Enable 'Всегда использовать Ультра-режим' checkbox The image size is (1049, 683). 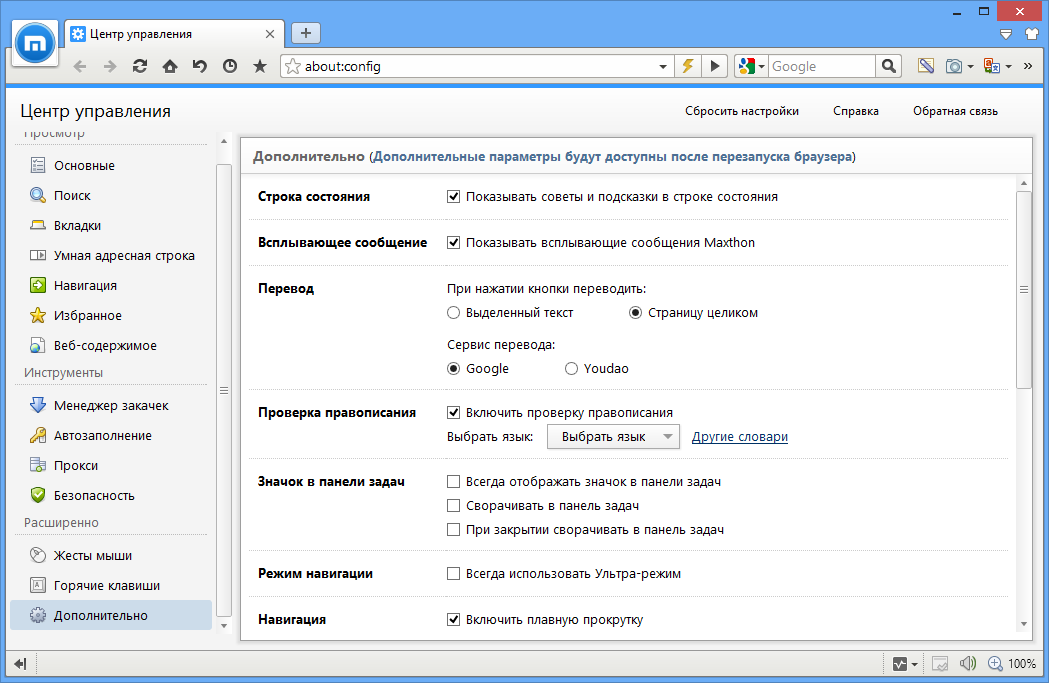pyautogui.click(x=454, y=574)
